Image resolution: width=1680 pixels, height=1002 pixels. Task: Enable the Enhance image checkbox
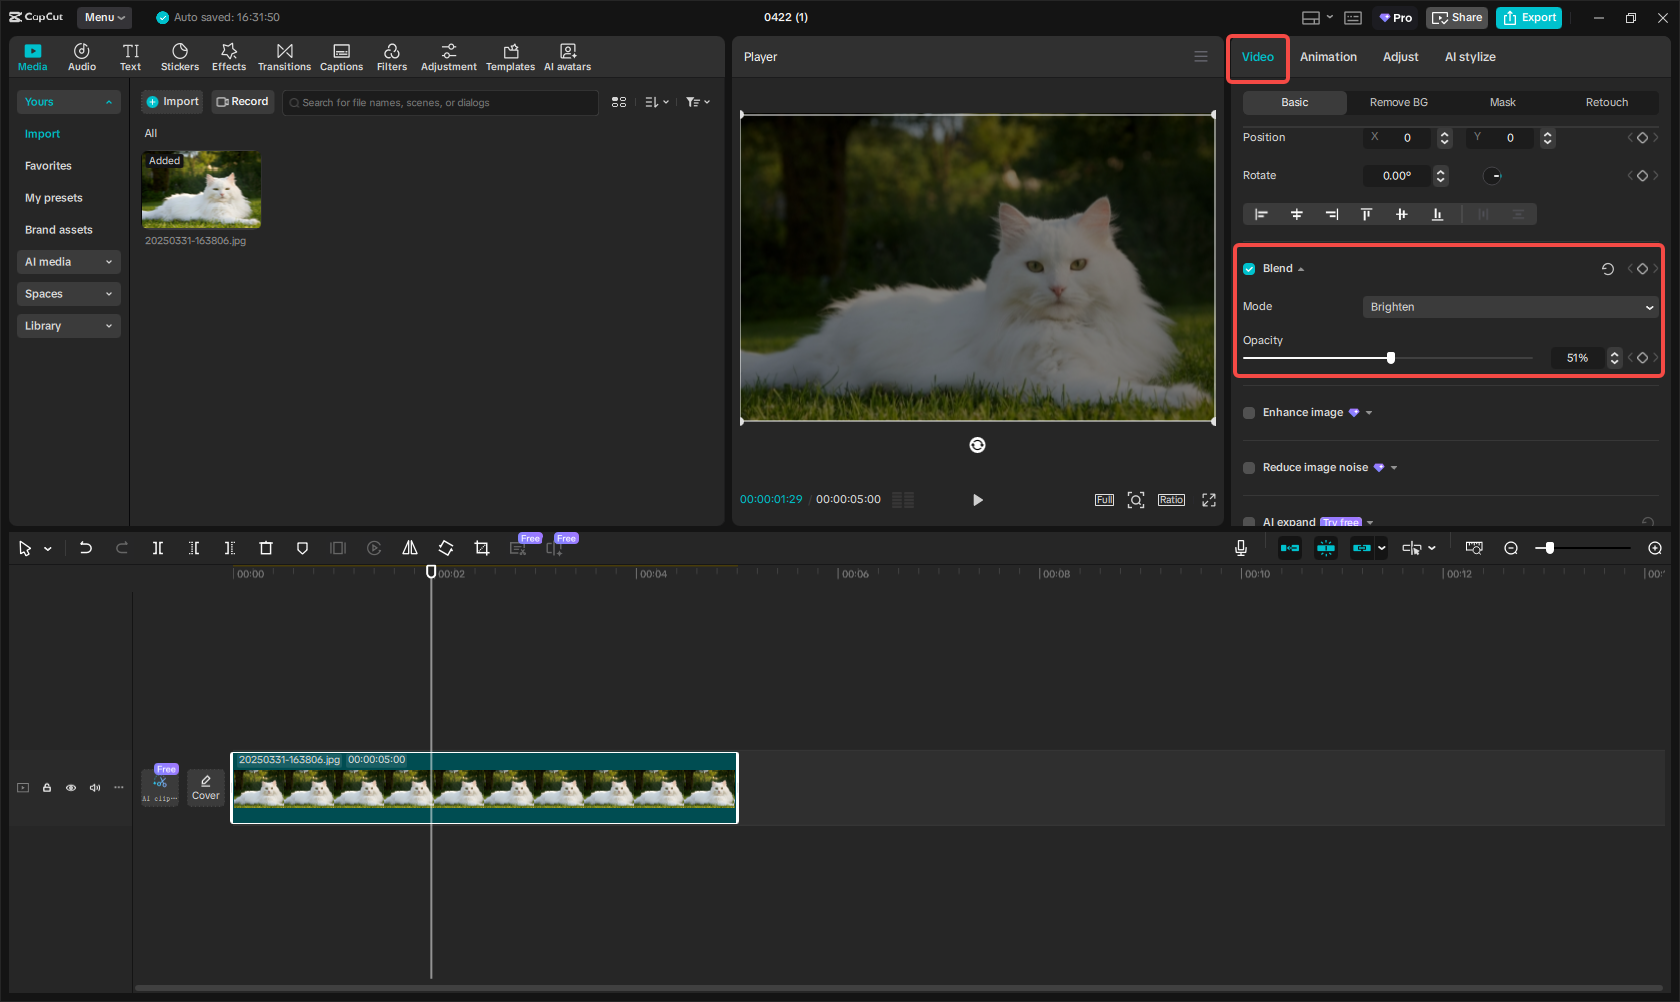(1249, 413)
